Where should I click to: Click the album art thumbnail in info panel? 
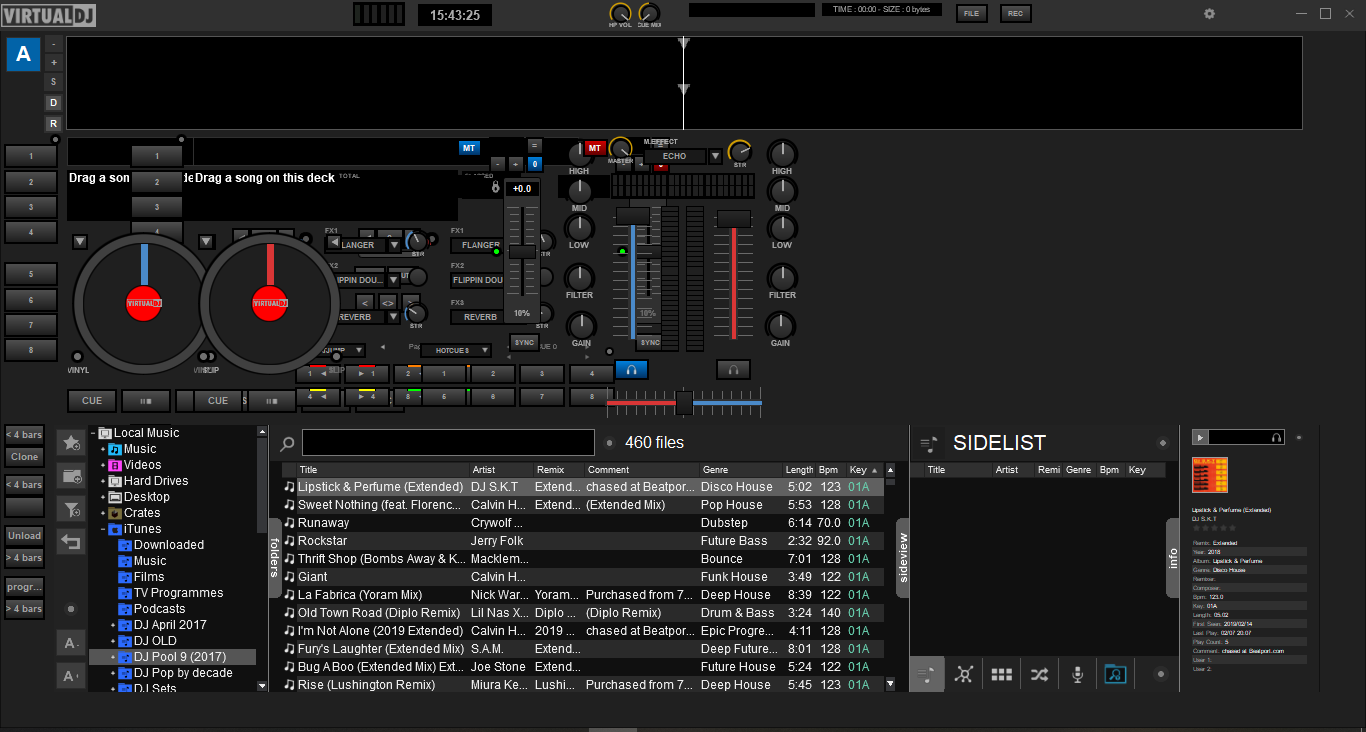(1210, 475)
